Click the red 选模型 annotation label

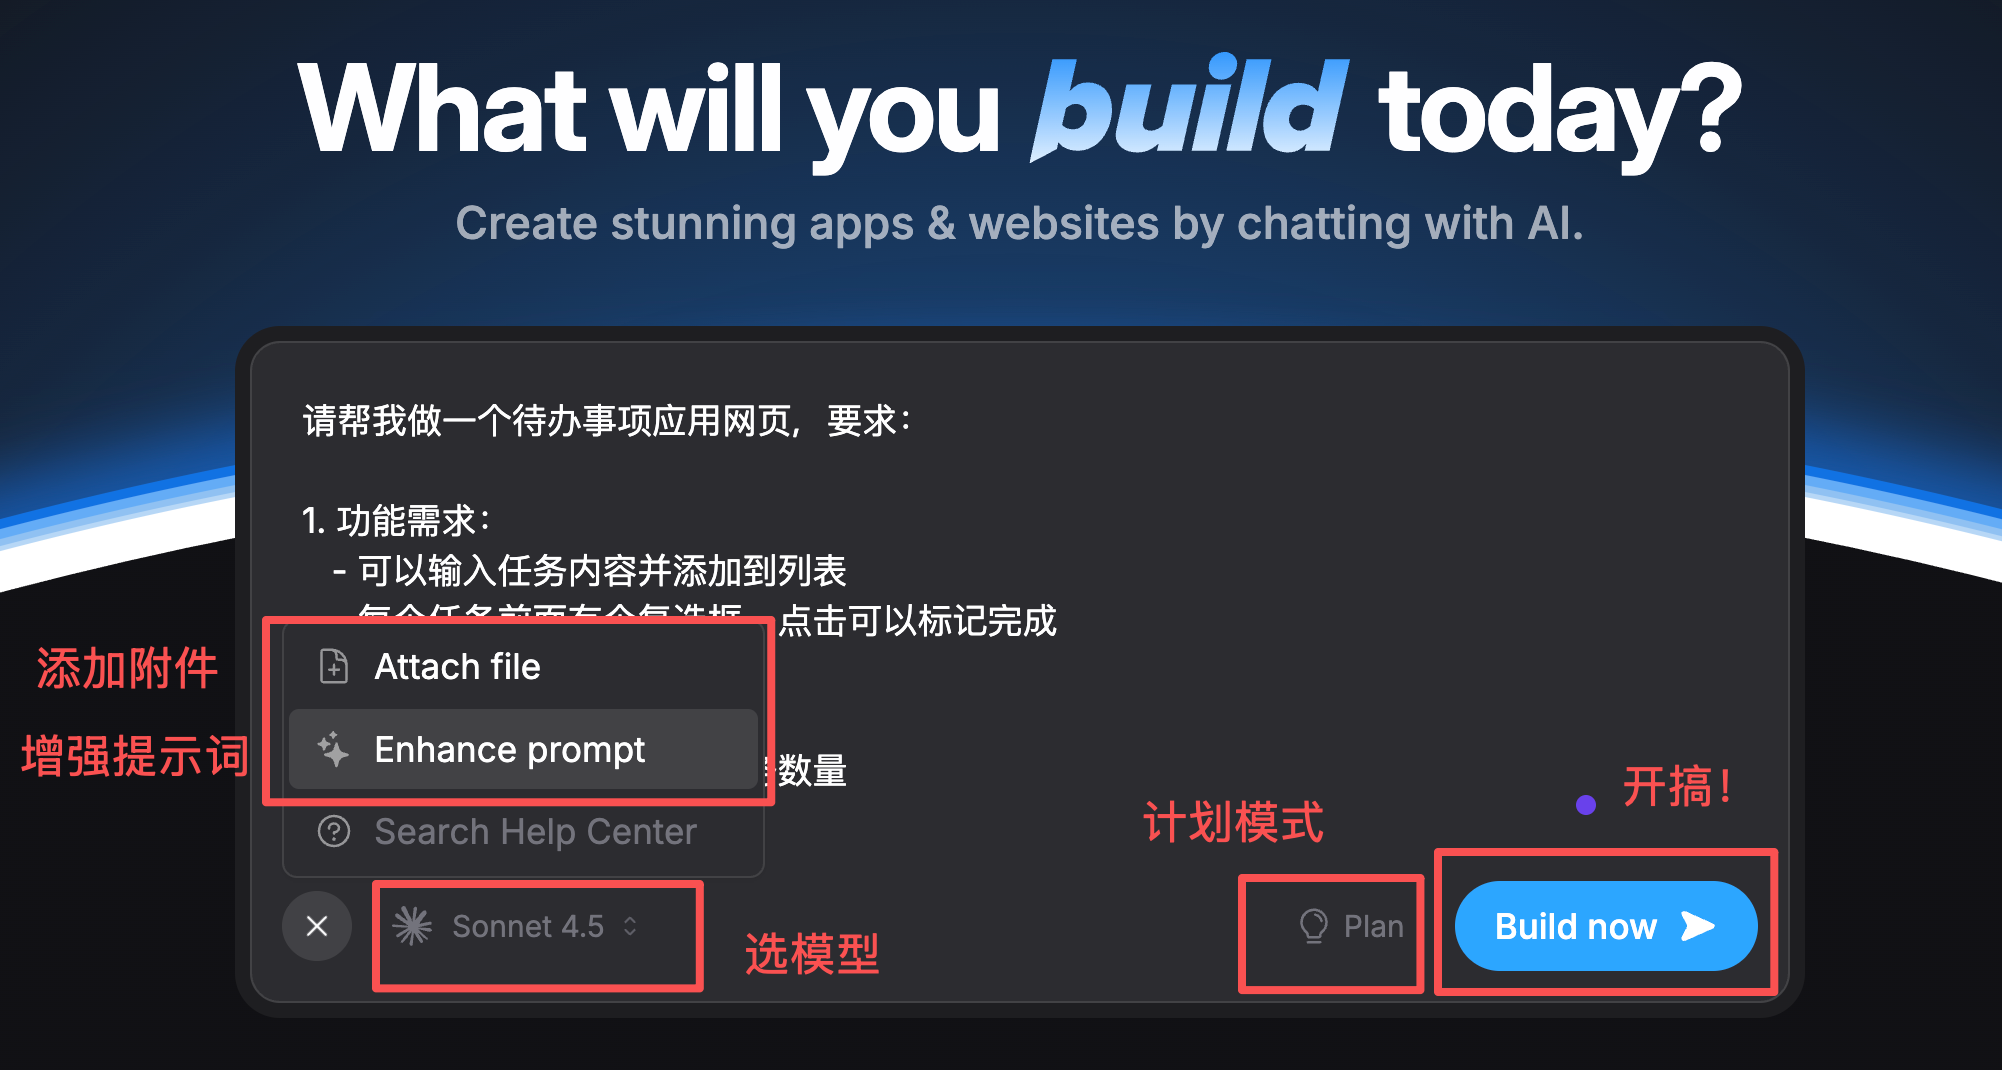pyautogui.click(x=812, y=954)
